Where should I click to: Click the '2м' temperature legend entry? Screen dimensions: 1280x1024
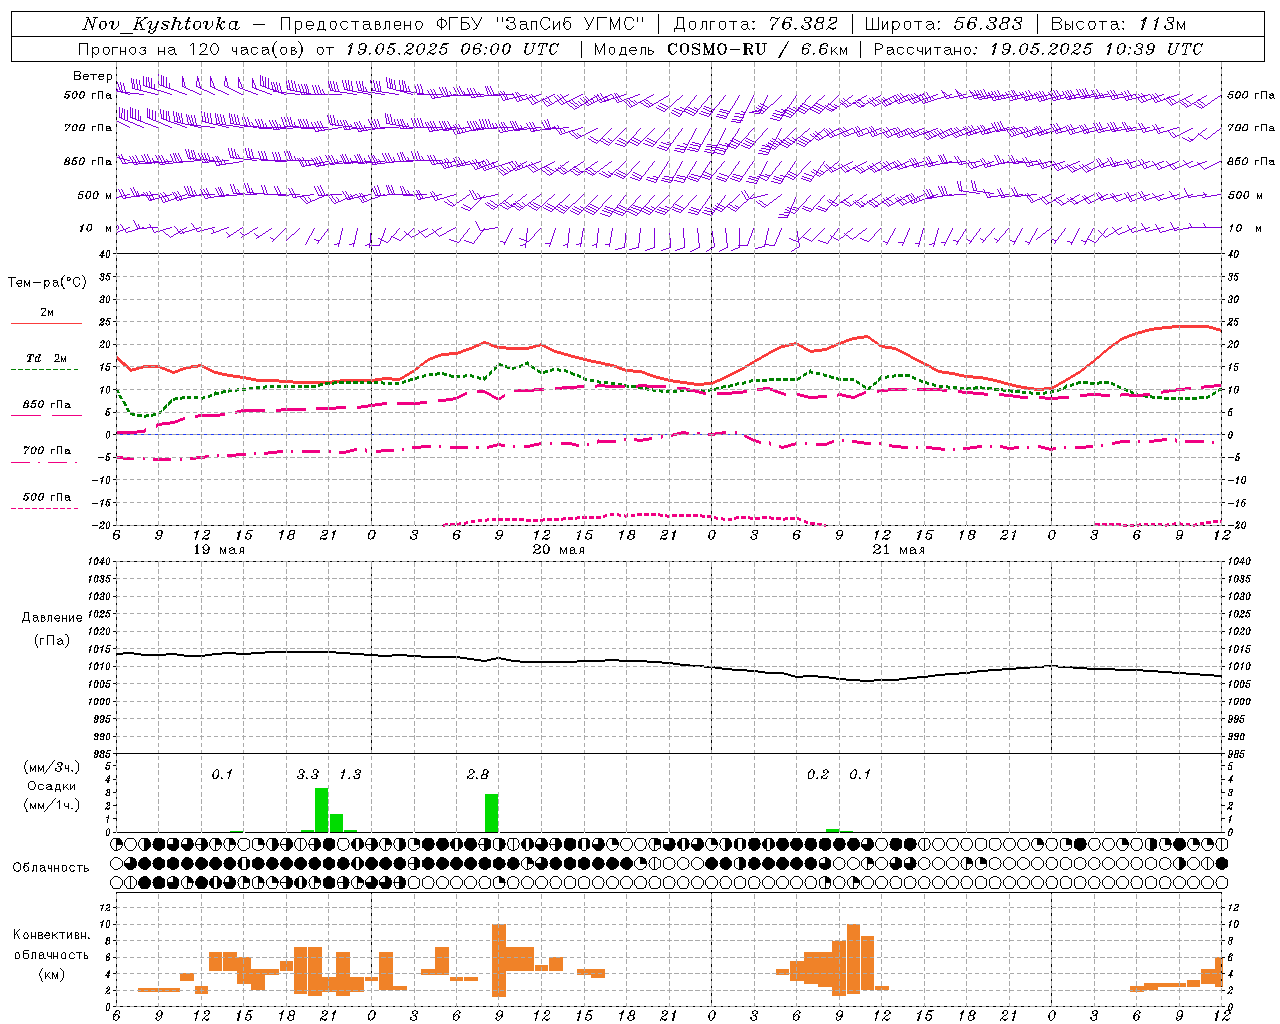[x=47, y=313]
